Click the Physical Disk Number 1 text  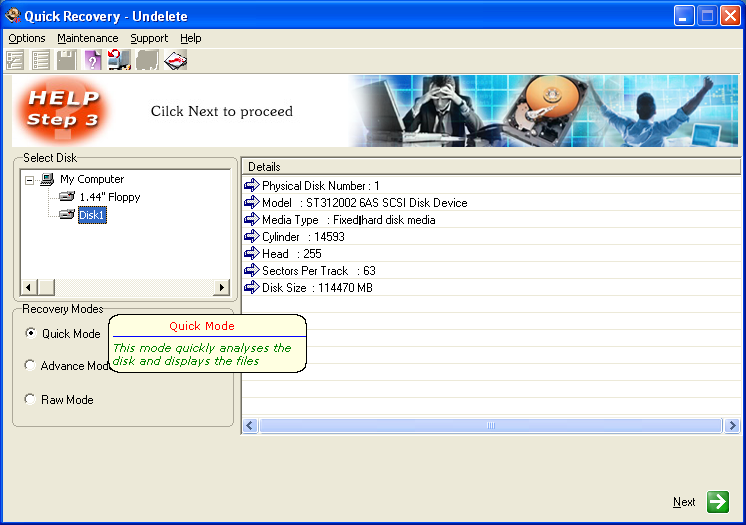pyautogui.click(x=321, y=186)
